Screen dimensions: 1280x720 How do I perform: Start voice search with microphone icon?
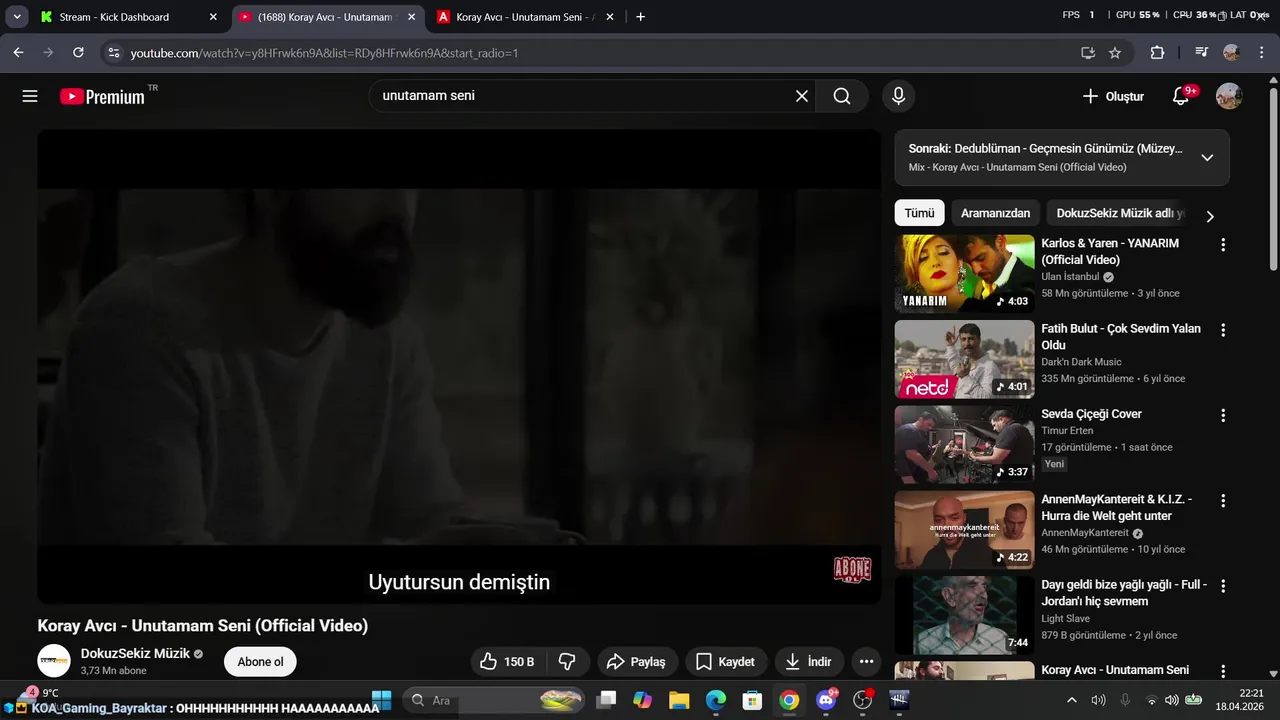898,96
